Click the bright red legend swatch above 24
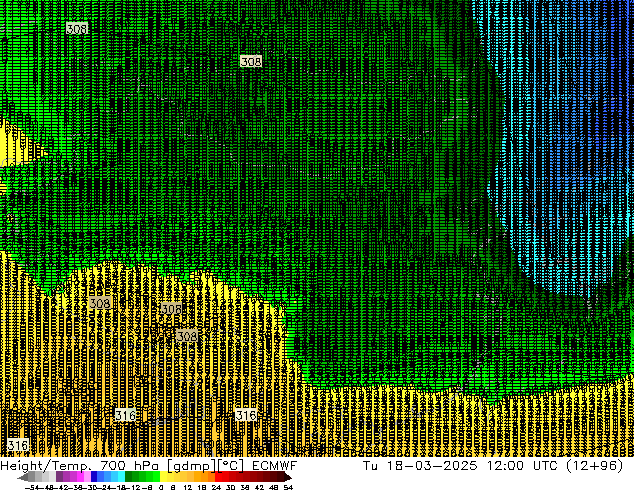 tap(218, 478)
